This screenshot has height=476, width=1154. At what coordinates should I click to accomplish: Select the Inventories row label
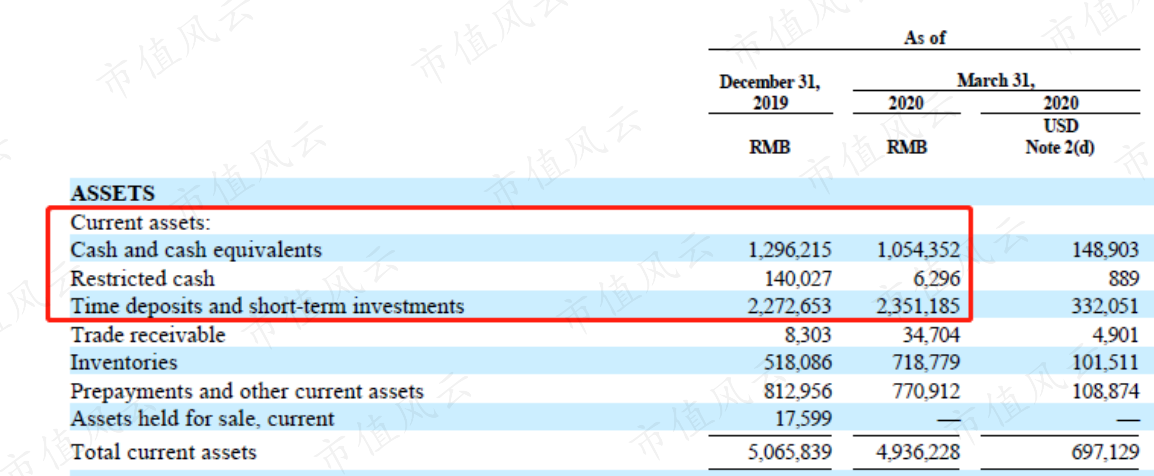coord(124,363)
